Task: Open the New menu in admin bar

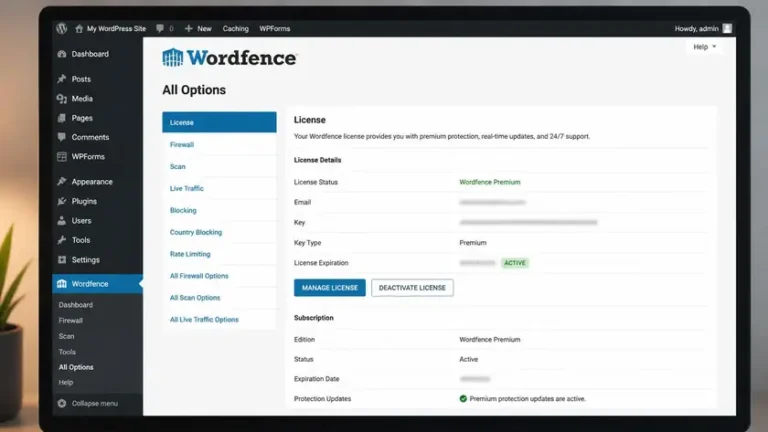Action: (x=204, y=28)
